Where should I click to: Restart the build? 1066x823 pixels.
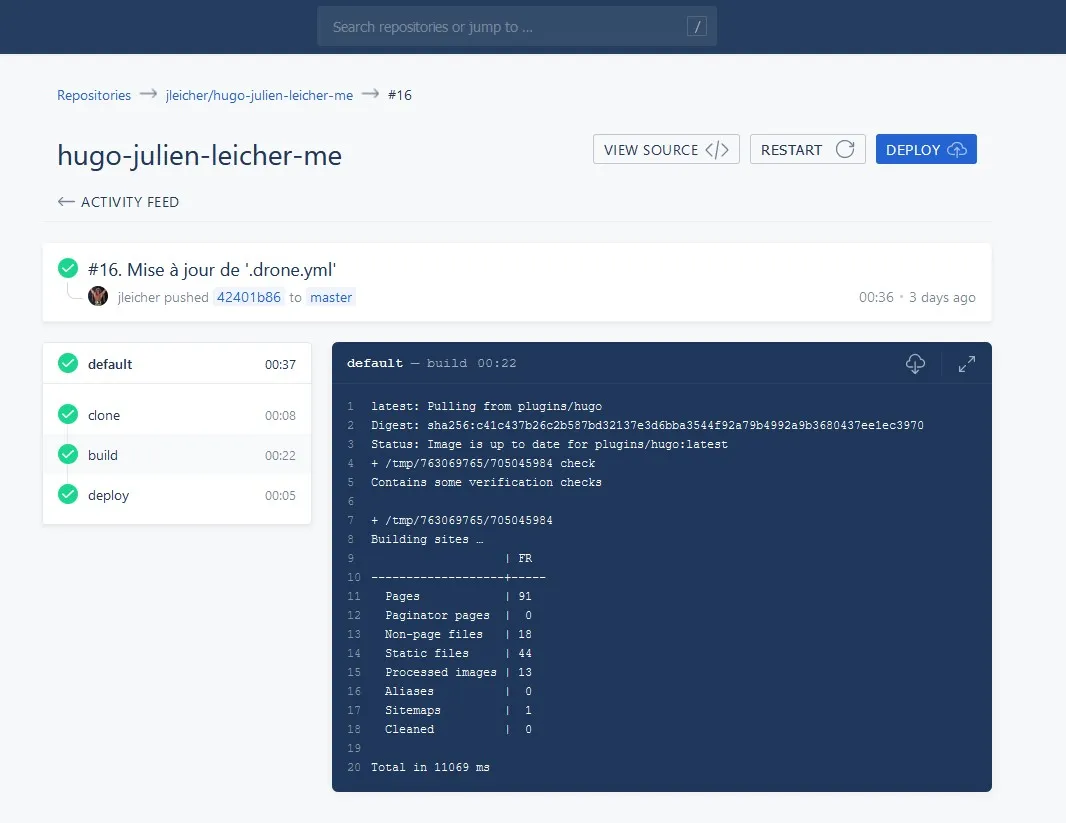click(807, 149)
